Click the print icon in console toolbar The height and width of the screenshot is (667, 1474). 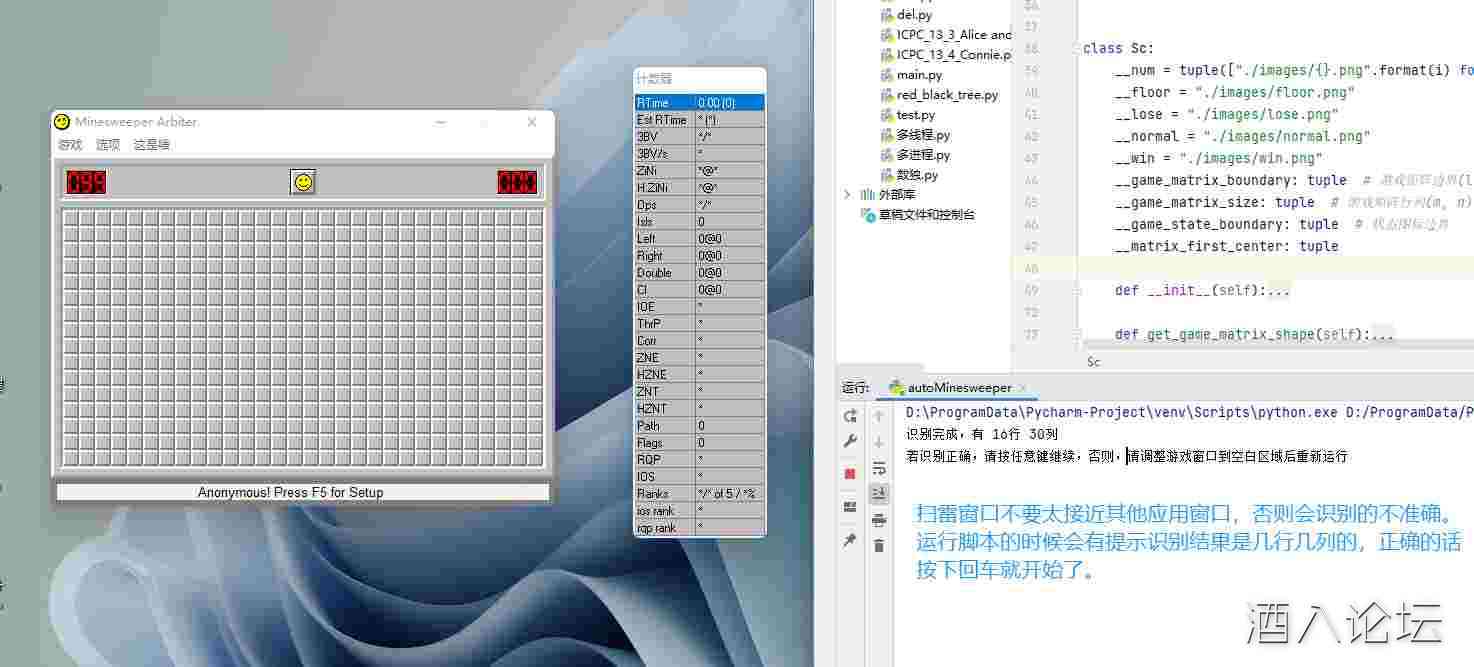click(x=879, y=519)
